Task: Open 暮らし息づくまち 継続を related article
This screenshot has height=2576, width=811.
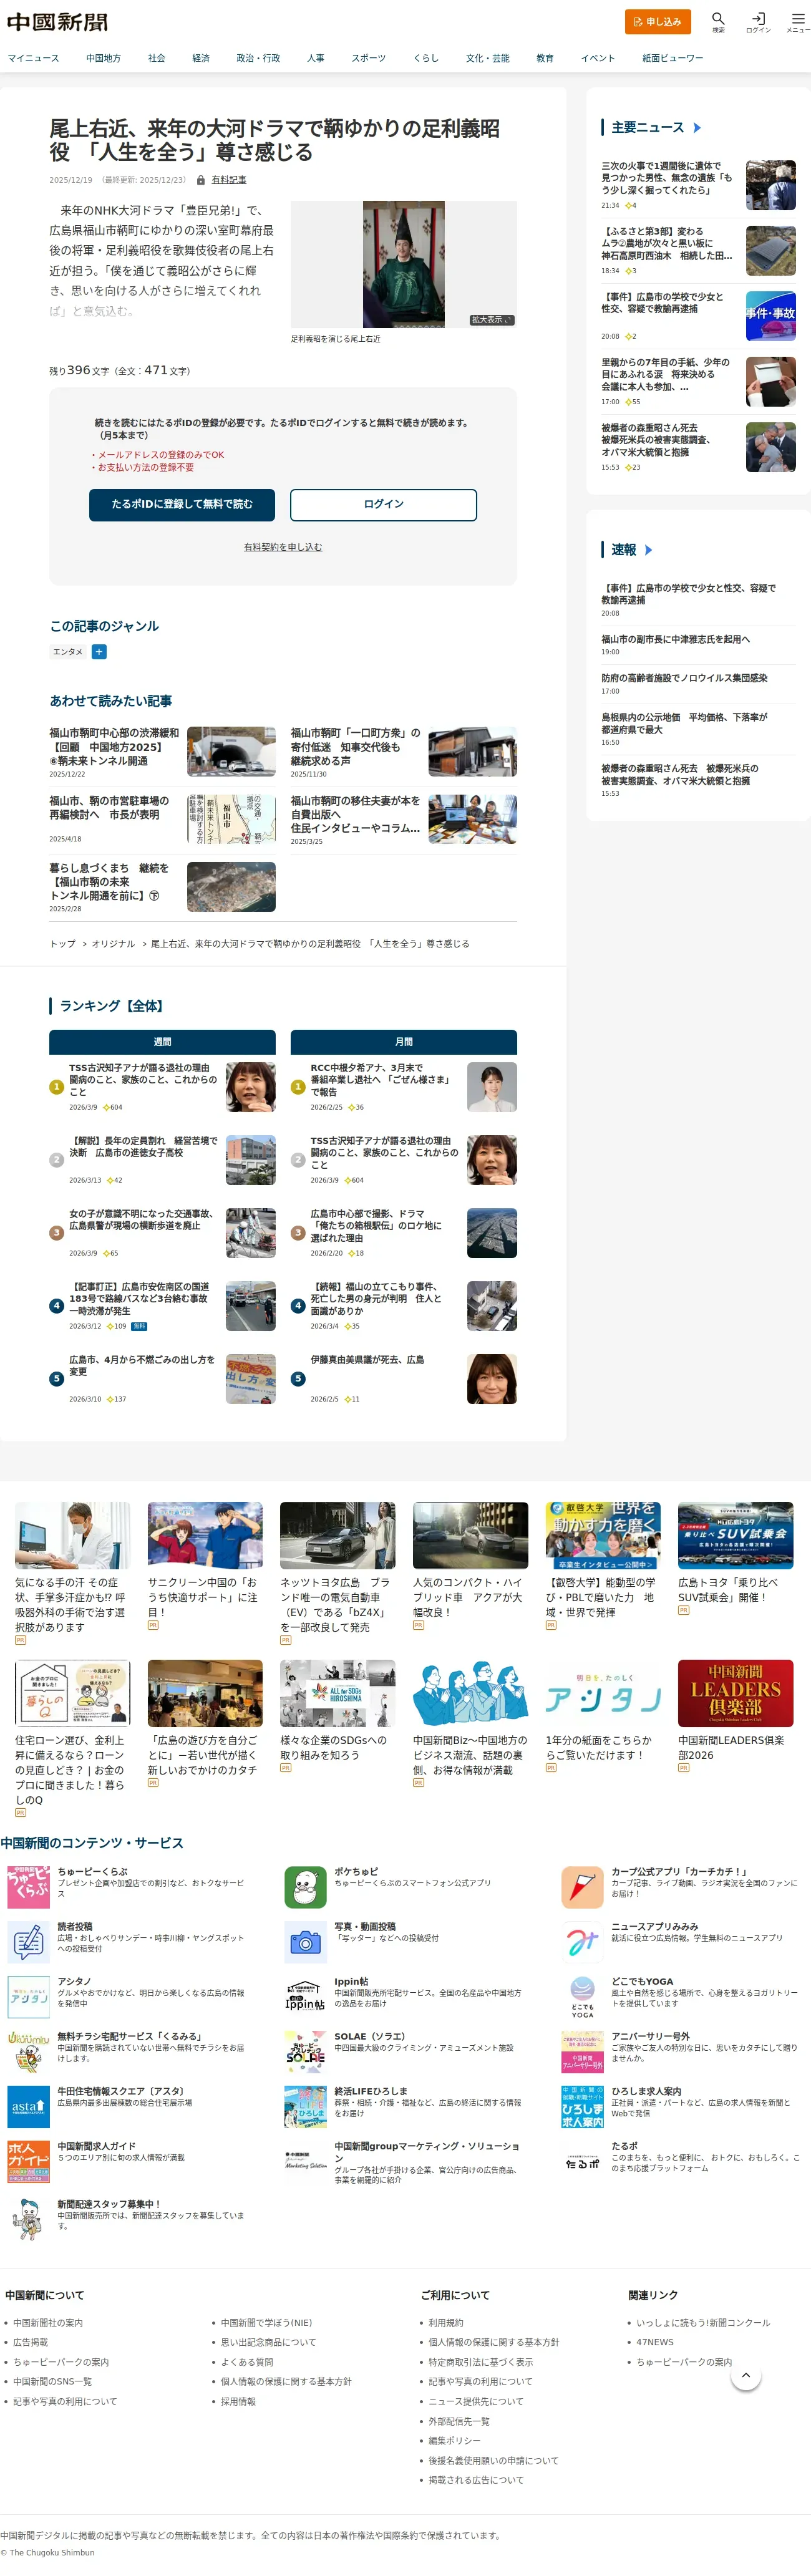Action: [110, 882]
